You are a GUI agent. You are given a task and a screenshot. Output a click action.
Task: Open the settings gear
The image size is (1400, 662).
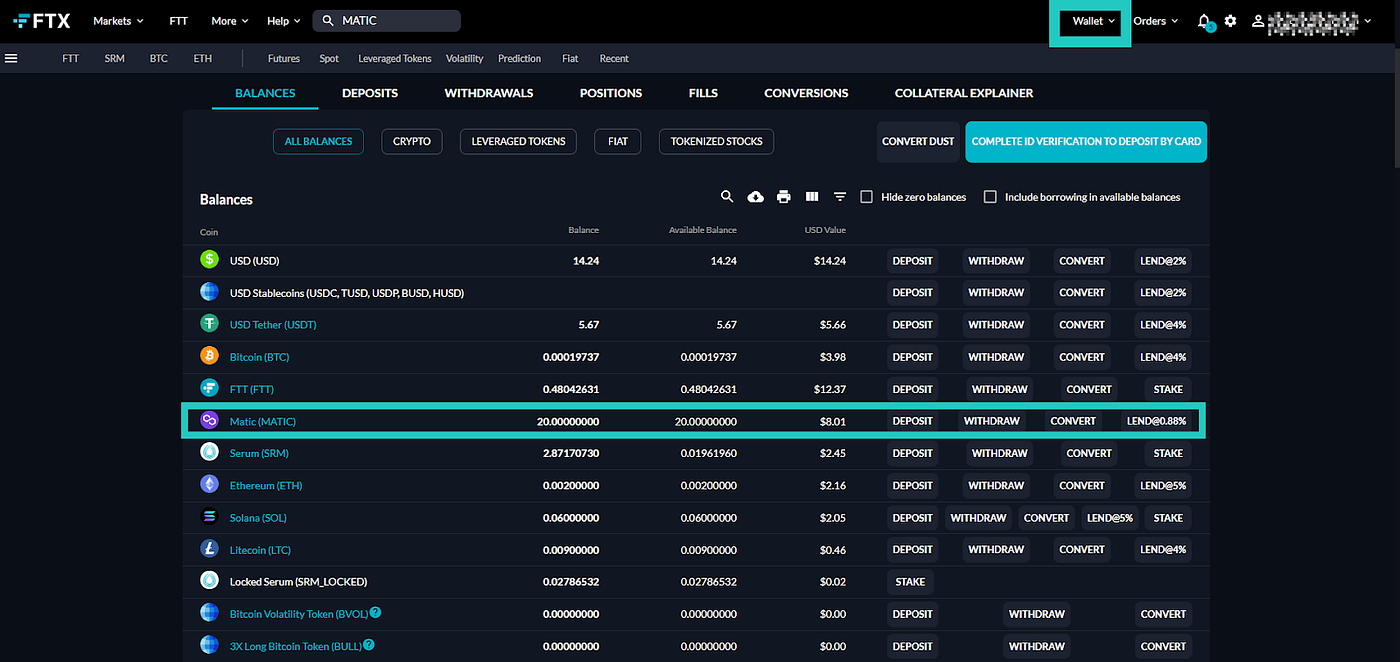point(1231,21)
